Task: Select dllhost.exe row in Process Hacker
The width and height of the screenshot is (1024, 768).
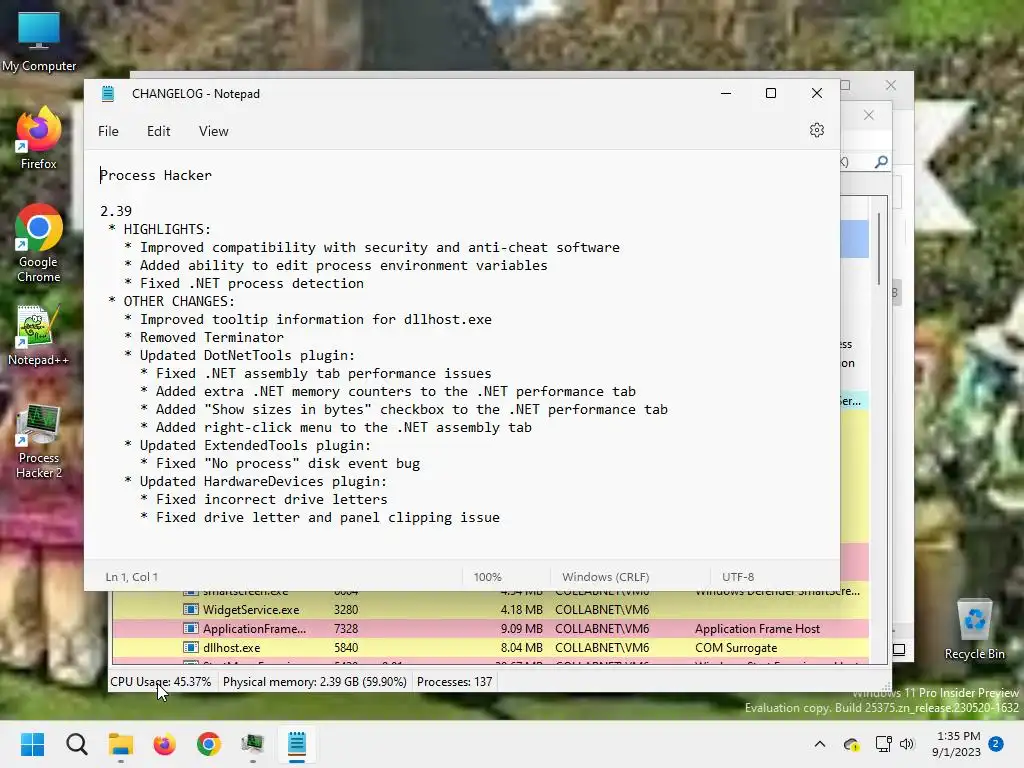Action: (x=490, y=648)
